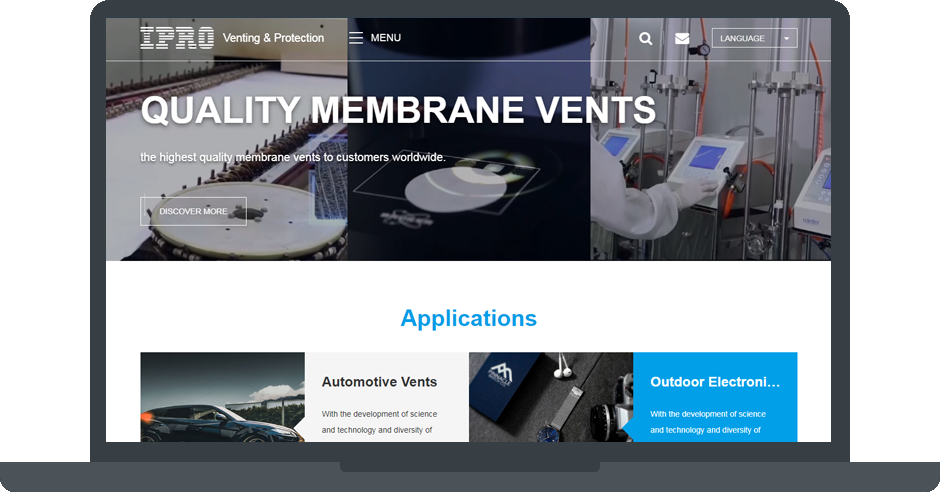Screen dimensions: 940x492
Task: Click the MENU label
Action: point(385,38)
